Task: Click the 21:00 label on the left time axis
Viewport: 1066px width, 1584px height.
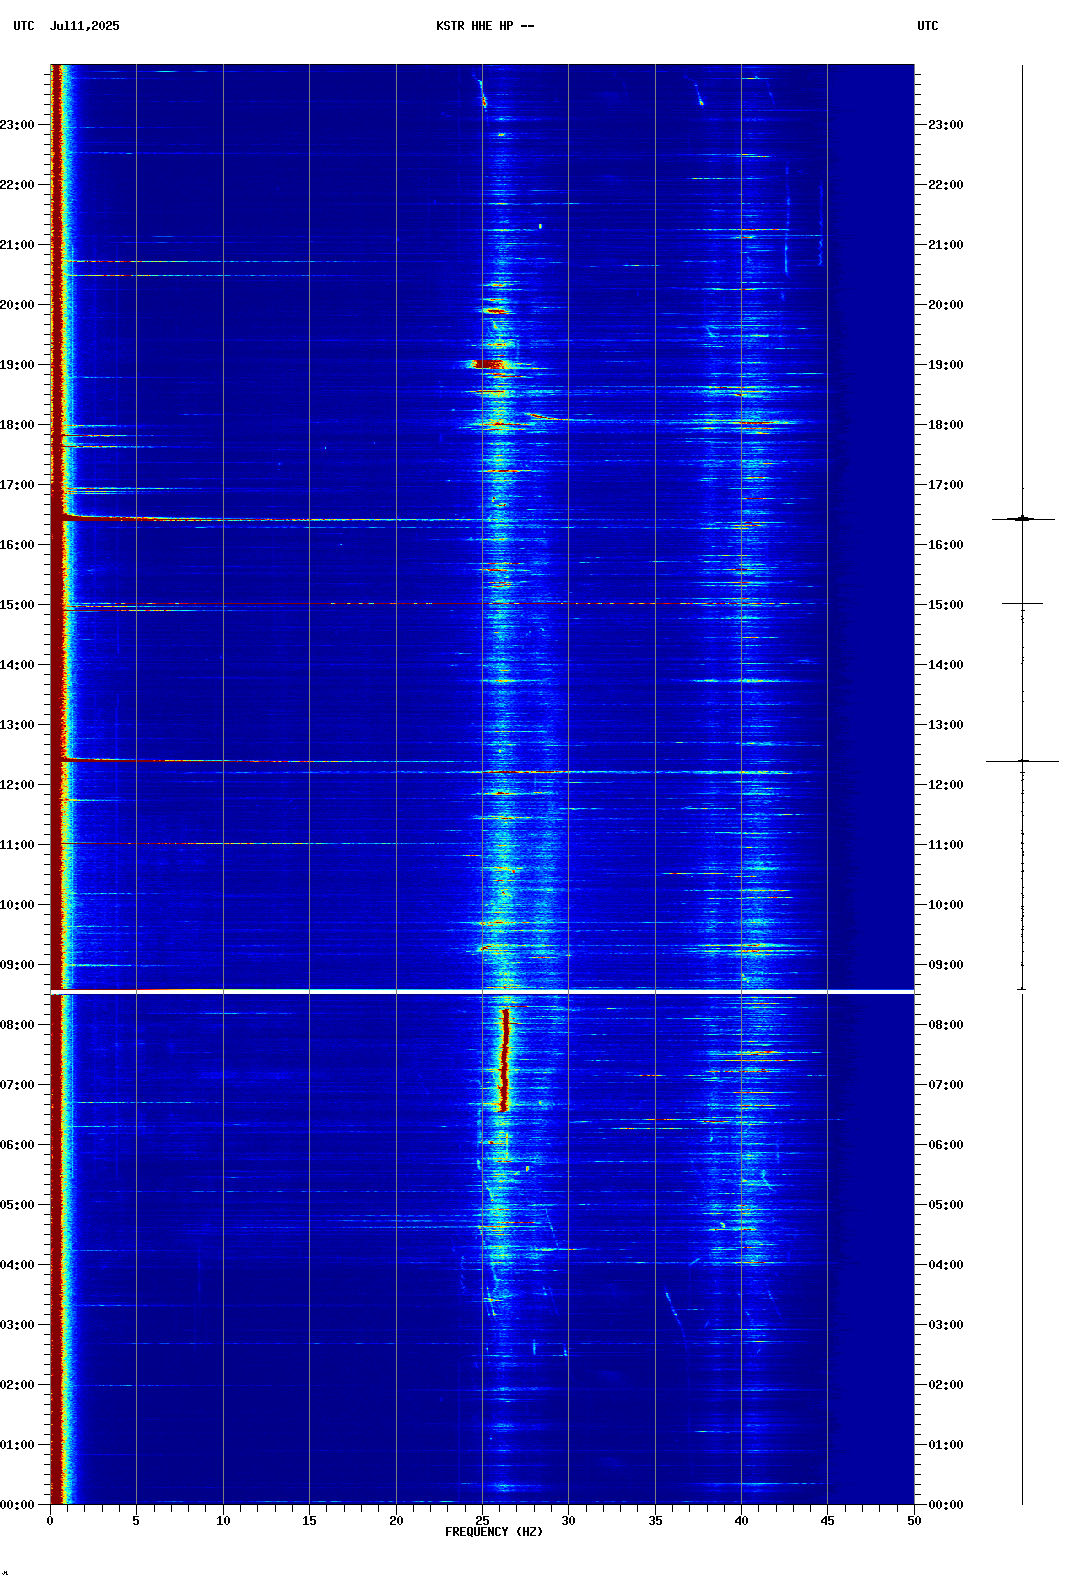Action: pos(17,245)
